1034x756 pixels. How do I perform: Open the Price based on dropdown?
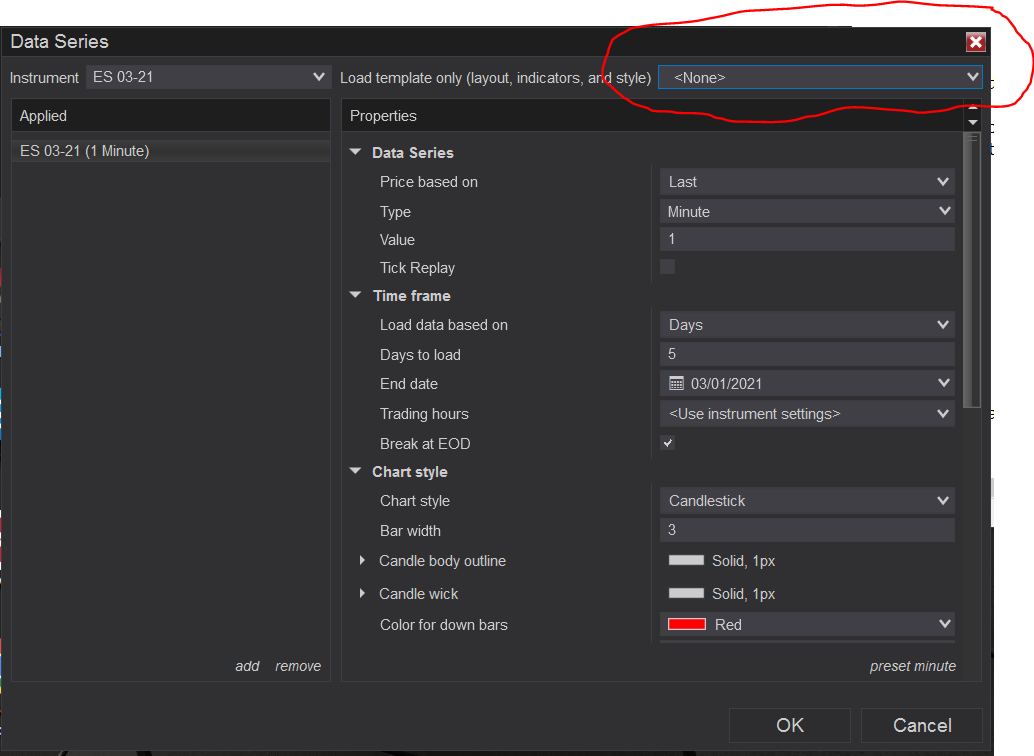click(x=807, y=181)
